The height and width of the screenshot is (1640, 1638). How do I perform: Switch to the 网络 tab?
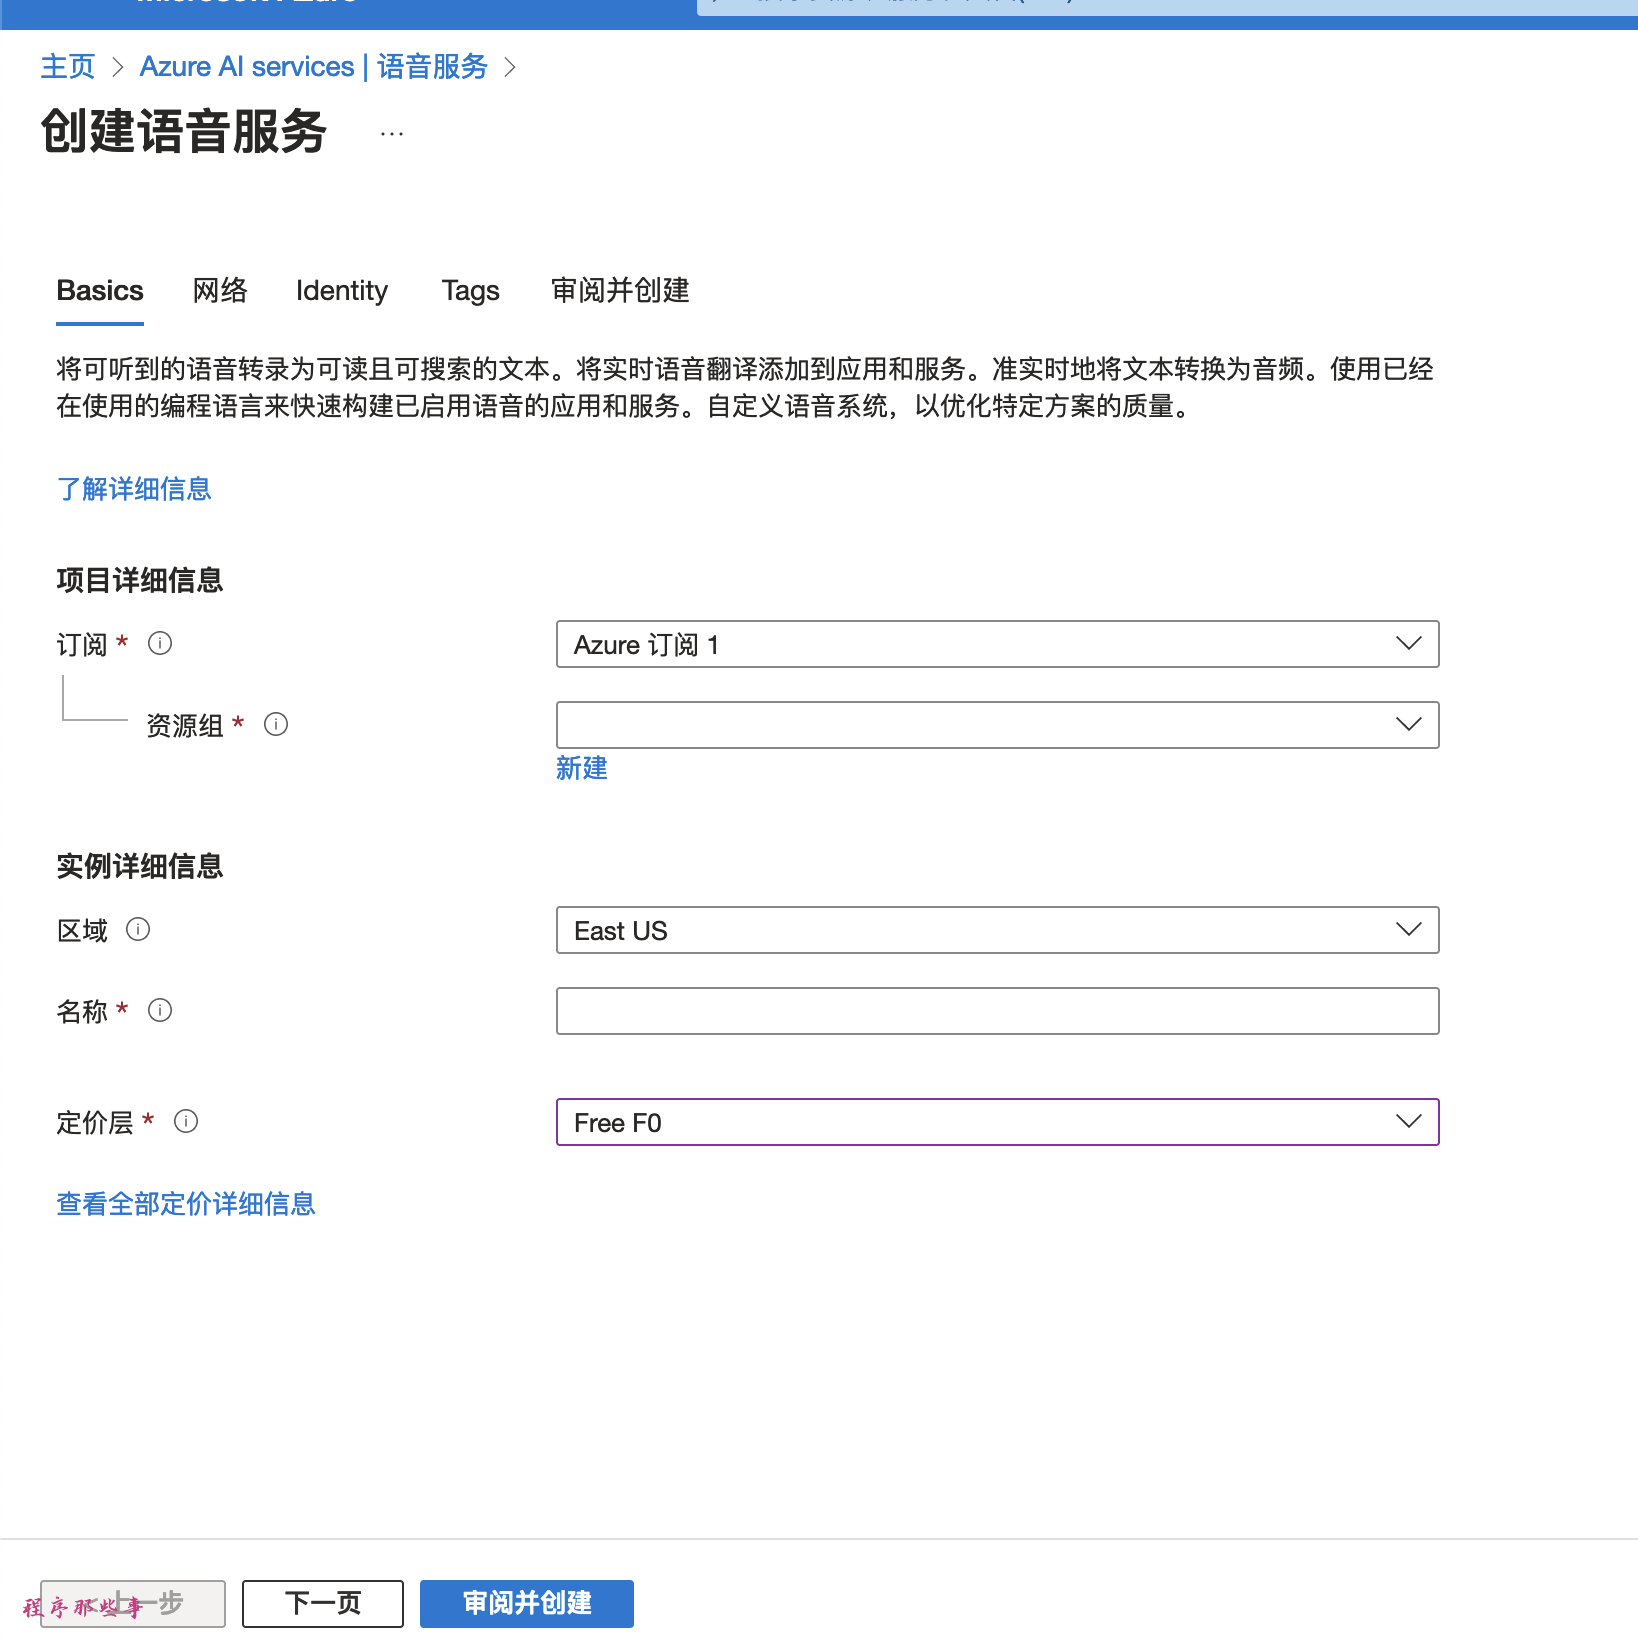tap(220, 290)
